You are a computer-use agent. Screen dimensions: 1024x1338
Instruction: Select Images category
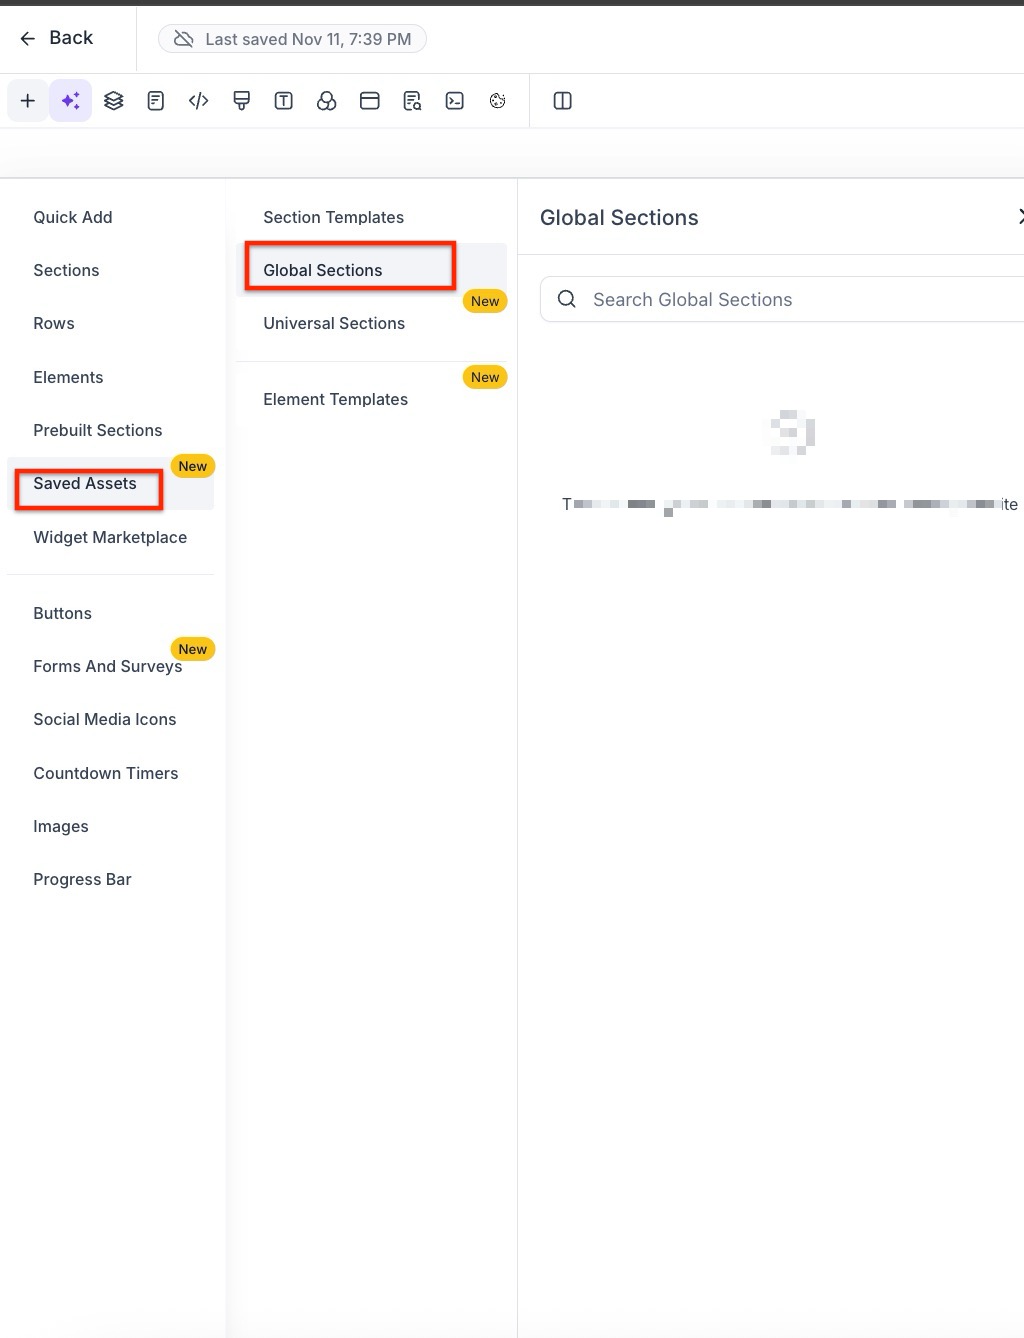coord(61,826)
